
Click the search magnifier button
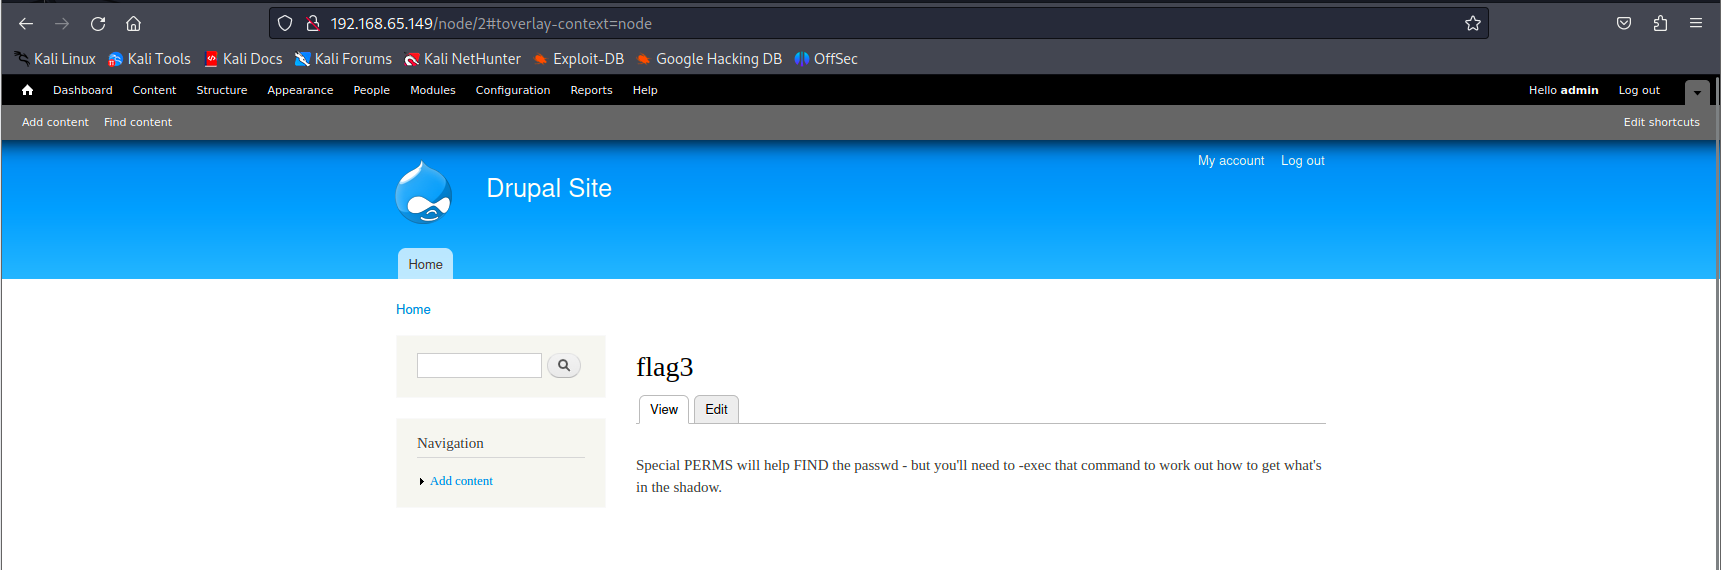(564, 366)
